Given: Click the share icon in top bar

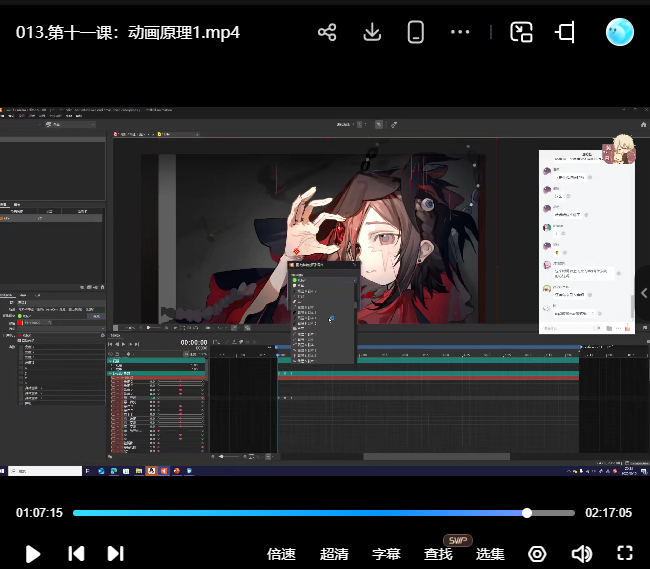Looking at the screenshot, I should point(327,32).
